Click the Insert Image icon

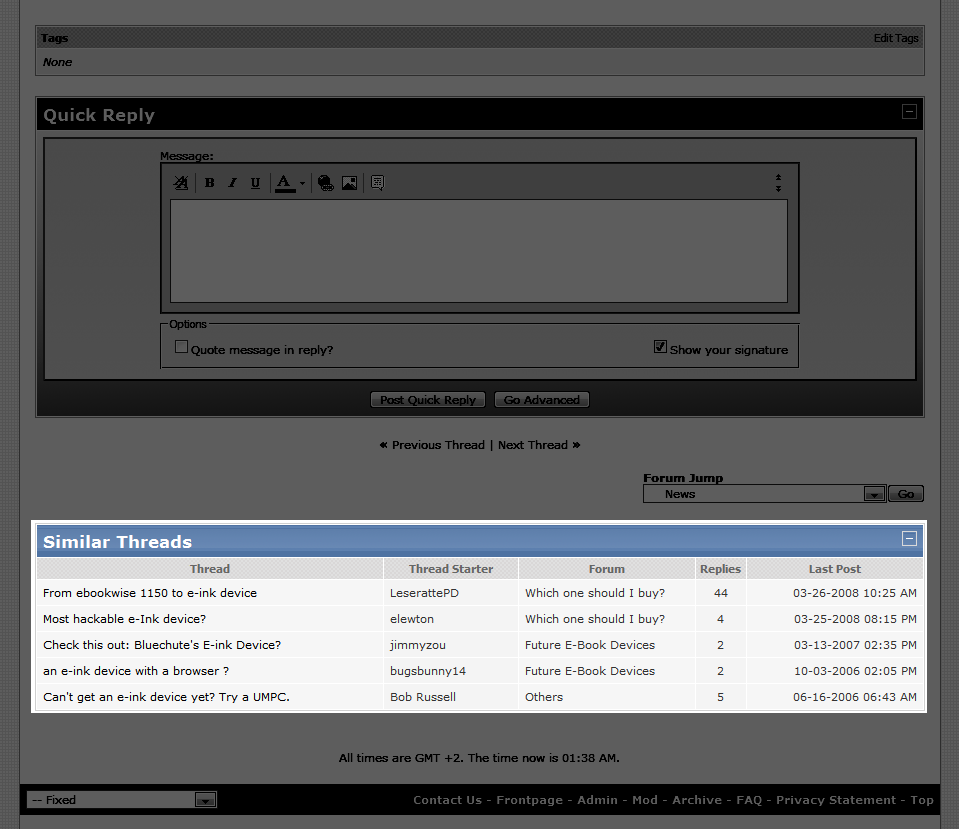click(x=349, y=183)
